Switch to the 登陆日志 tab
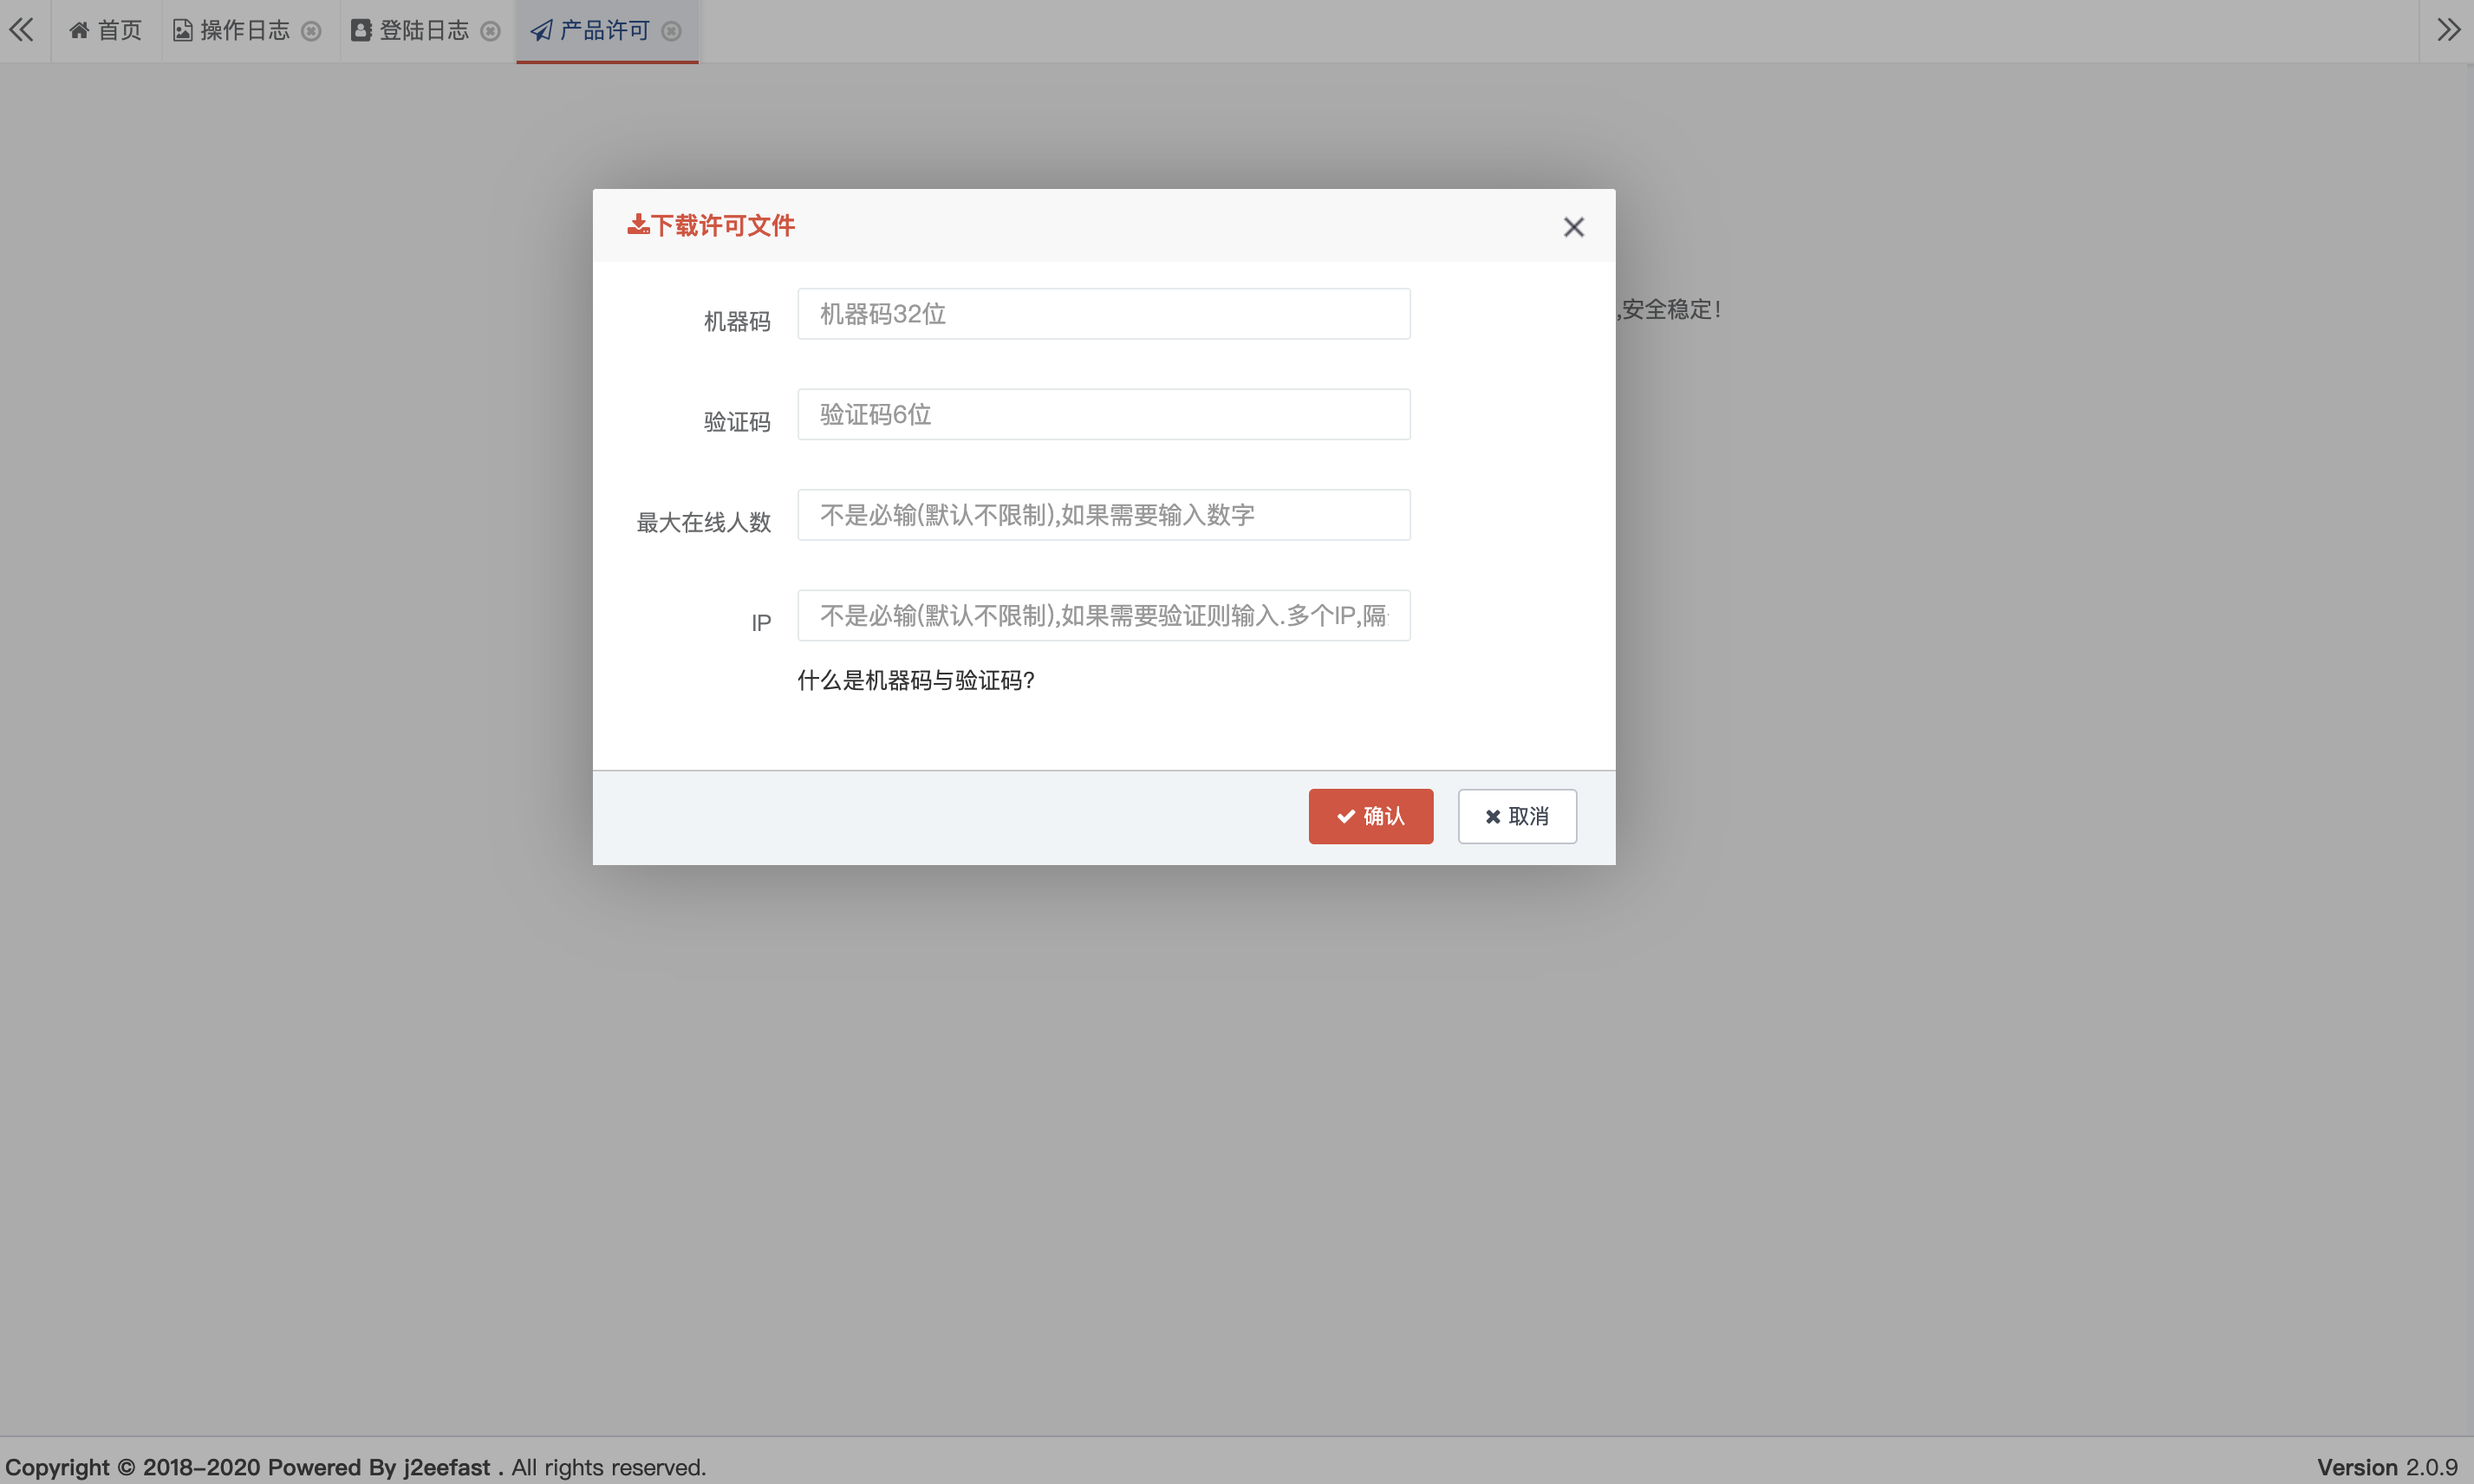This screenshot has width=2474, height=1484. coord(423,31)
